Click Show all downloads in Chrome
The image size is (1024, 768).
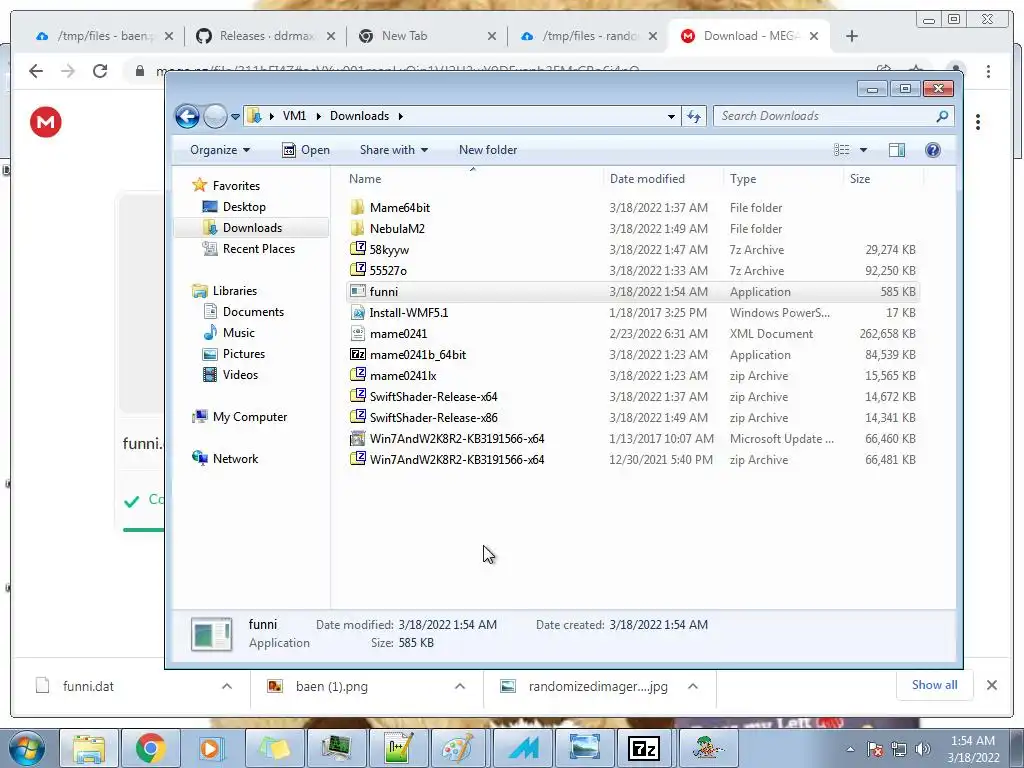935,685
